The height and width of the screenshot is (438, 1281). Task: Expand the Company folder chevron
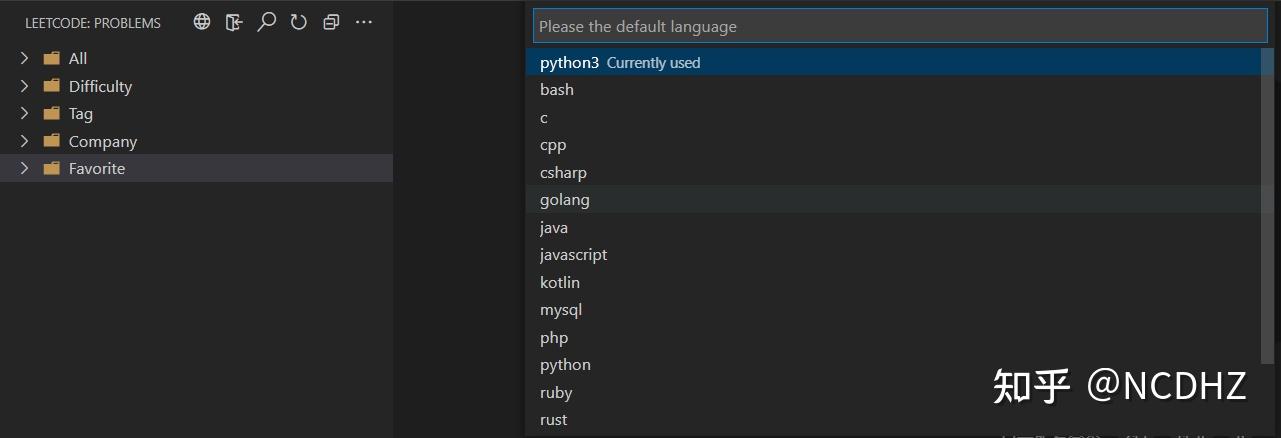(25, 141)
